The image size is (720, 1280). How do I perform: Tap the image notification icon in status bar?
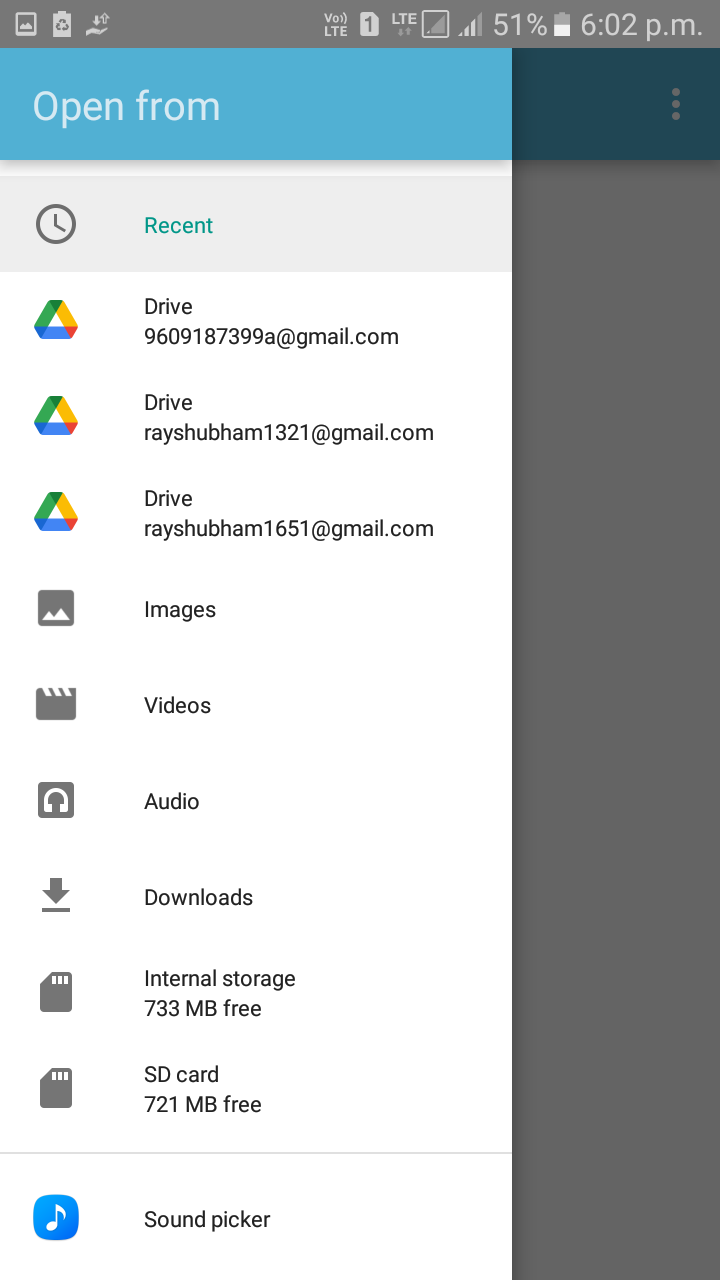click(x=27, y=24)
